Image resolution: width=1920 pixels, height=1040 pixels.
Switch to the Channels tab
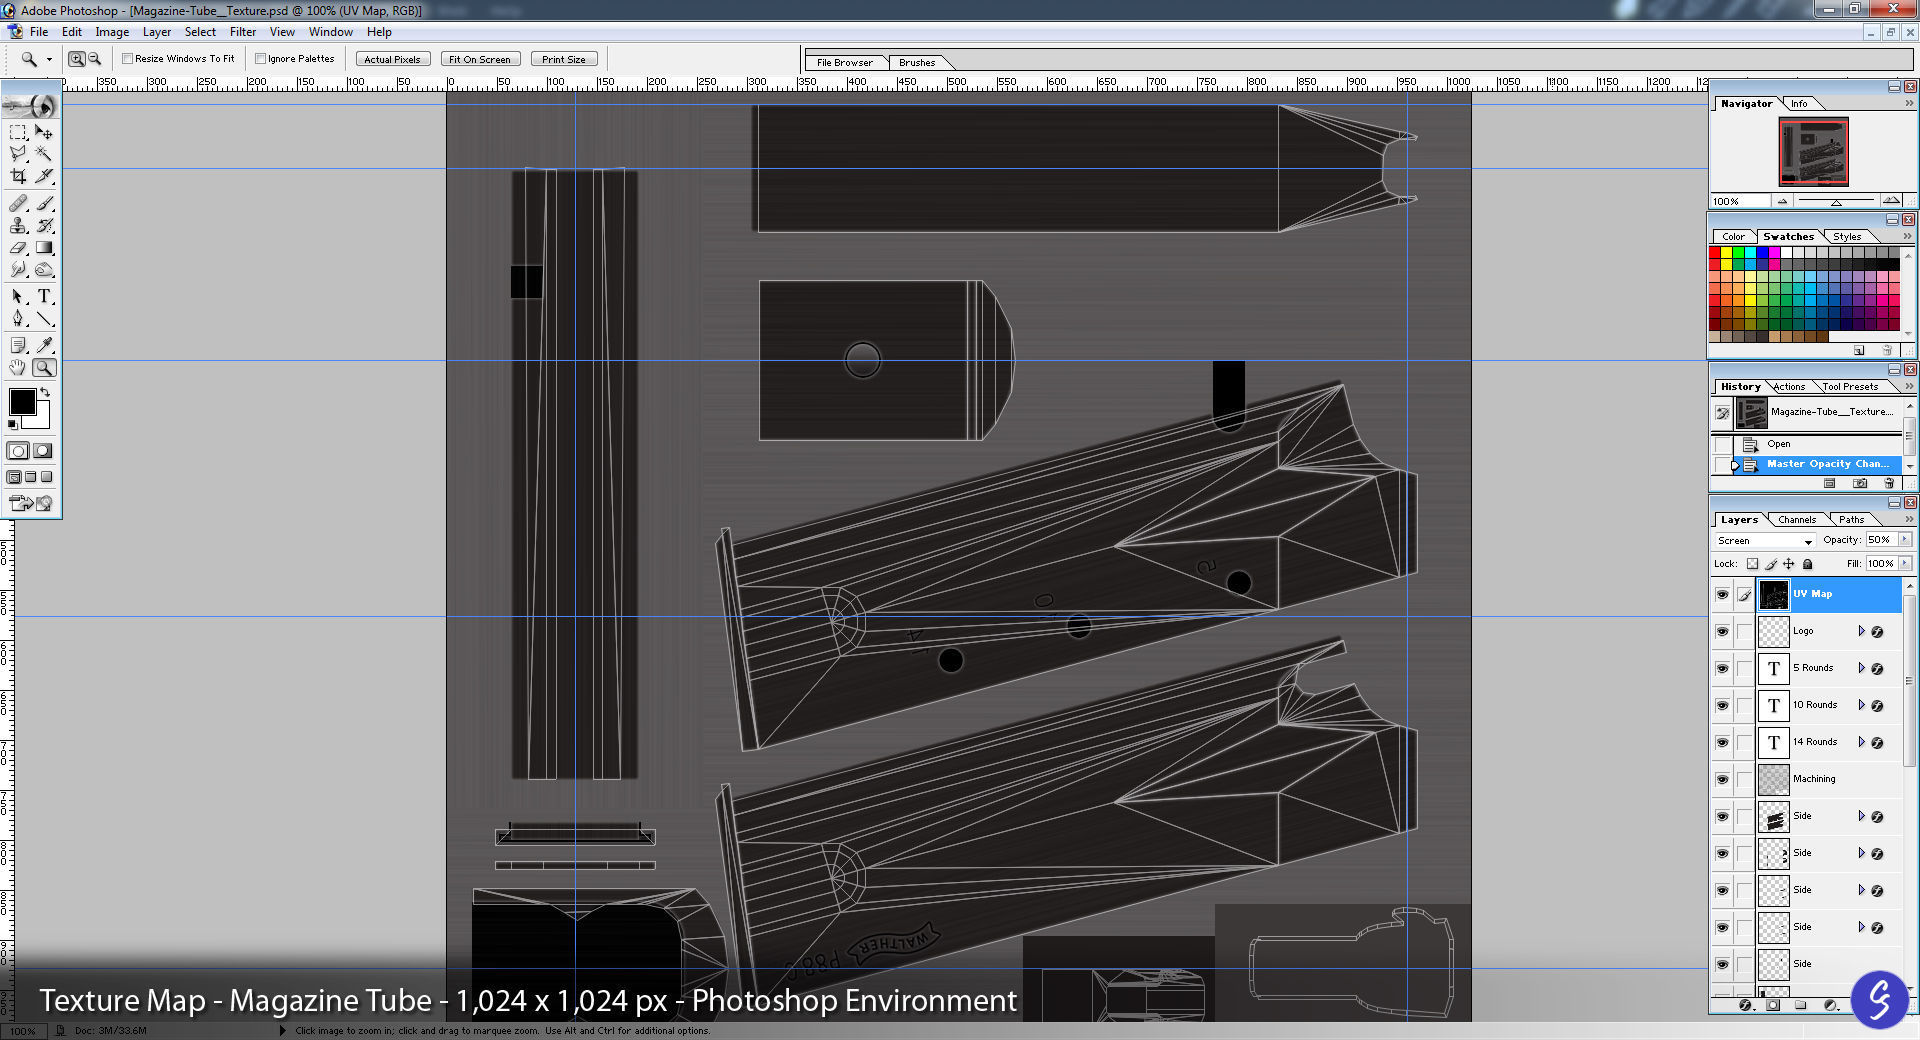pos(1797,520)
